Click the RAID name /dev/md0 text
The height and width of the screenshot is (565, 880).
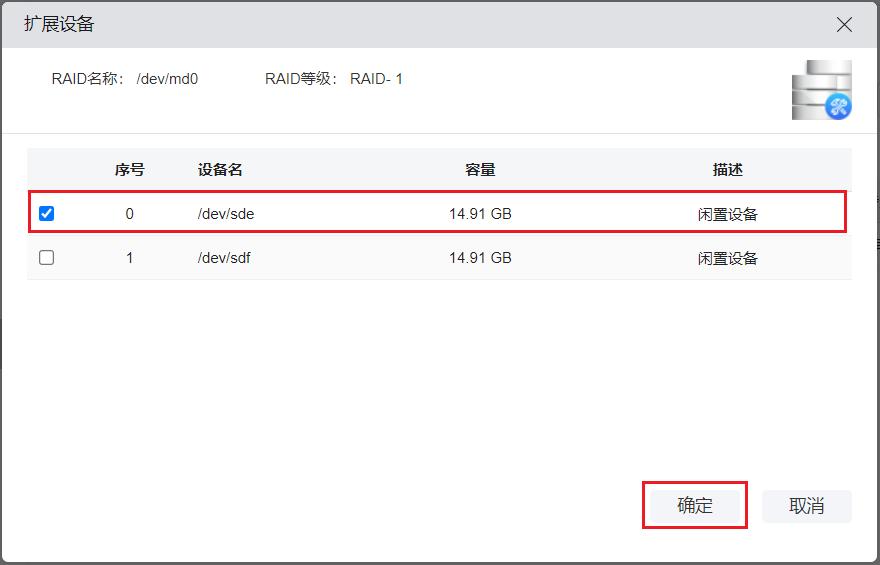(x=167, y=78)
